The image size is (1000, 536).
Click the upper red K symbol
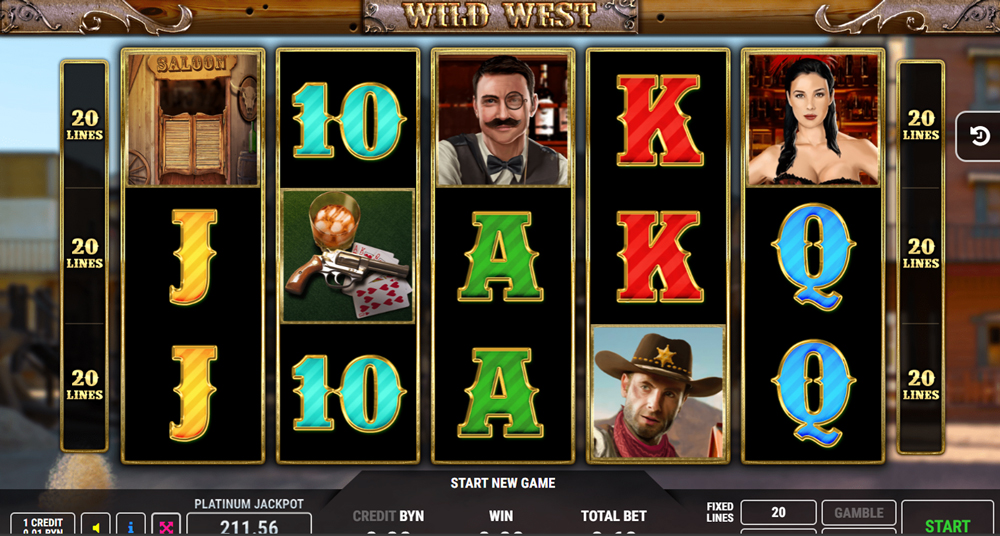pyautogui.click(x=659, y=121)
